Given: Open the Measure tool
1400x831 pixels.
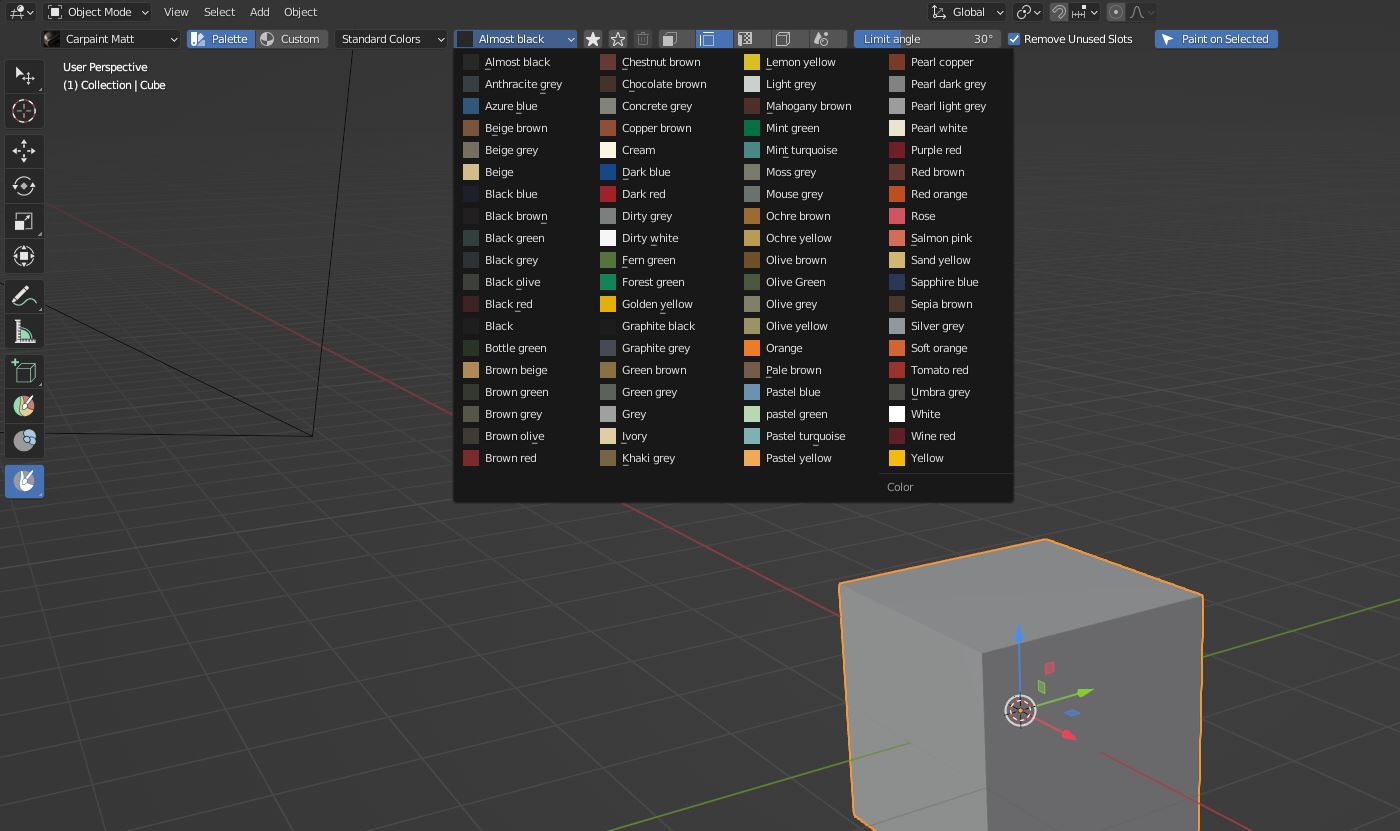Looking at the screenshot, I should tap(24, 330).
